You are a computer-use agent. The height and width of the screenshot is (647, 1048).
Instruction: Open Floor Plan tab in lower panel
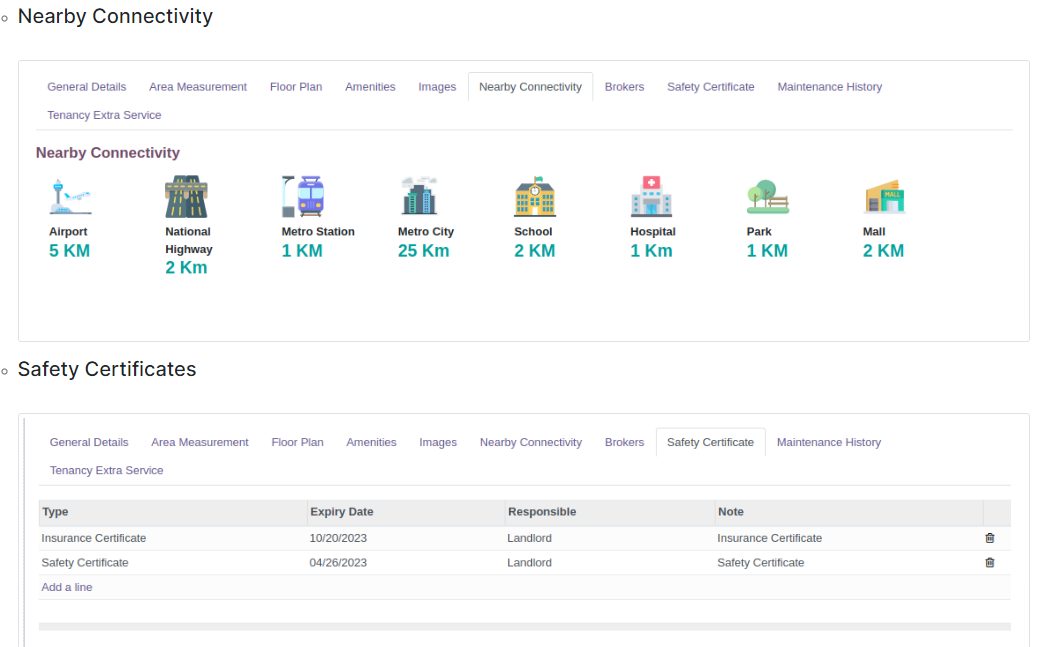point(297,442)
